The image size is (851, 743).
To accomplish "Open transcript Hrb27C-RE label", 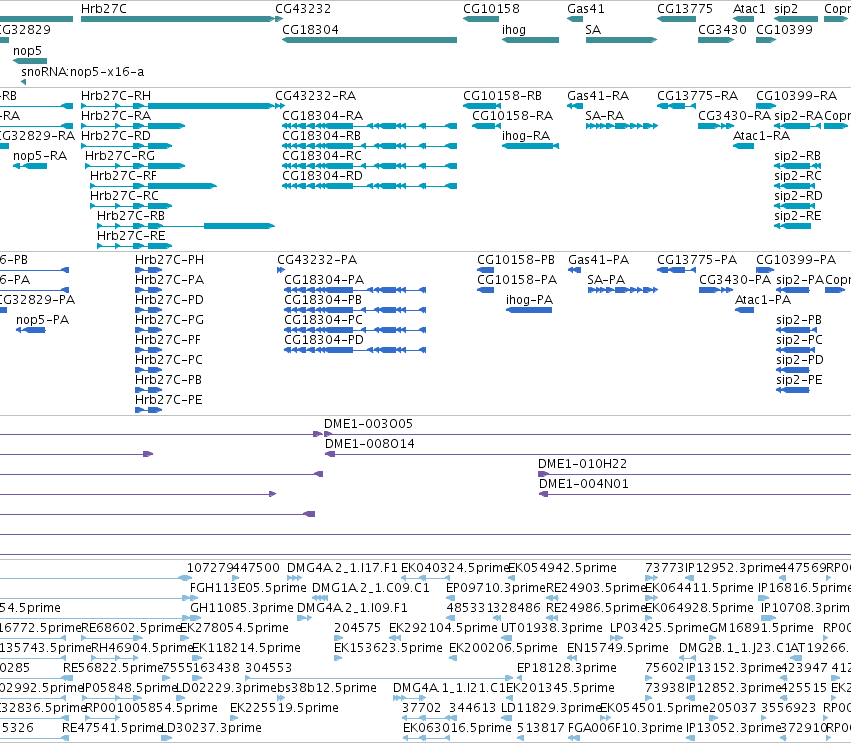I will pyautogui.click(x=131, y=236).
